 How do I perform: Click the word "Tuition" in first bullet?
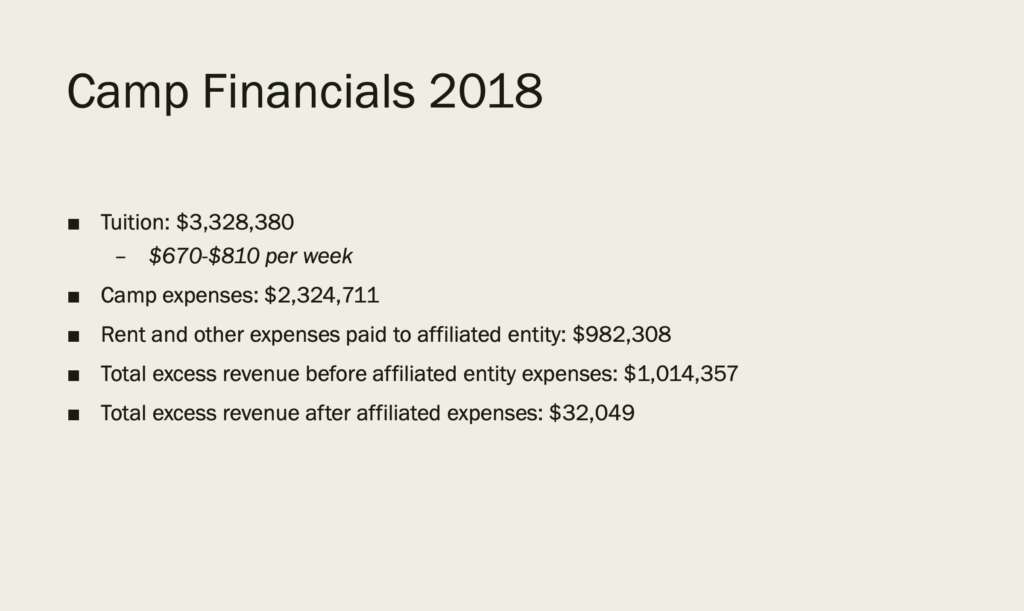(134, 222)
